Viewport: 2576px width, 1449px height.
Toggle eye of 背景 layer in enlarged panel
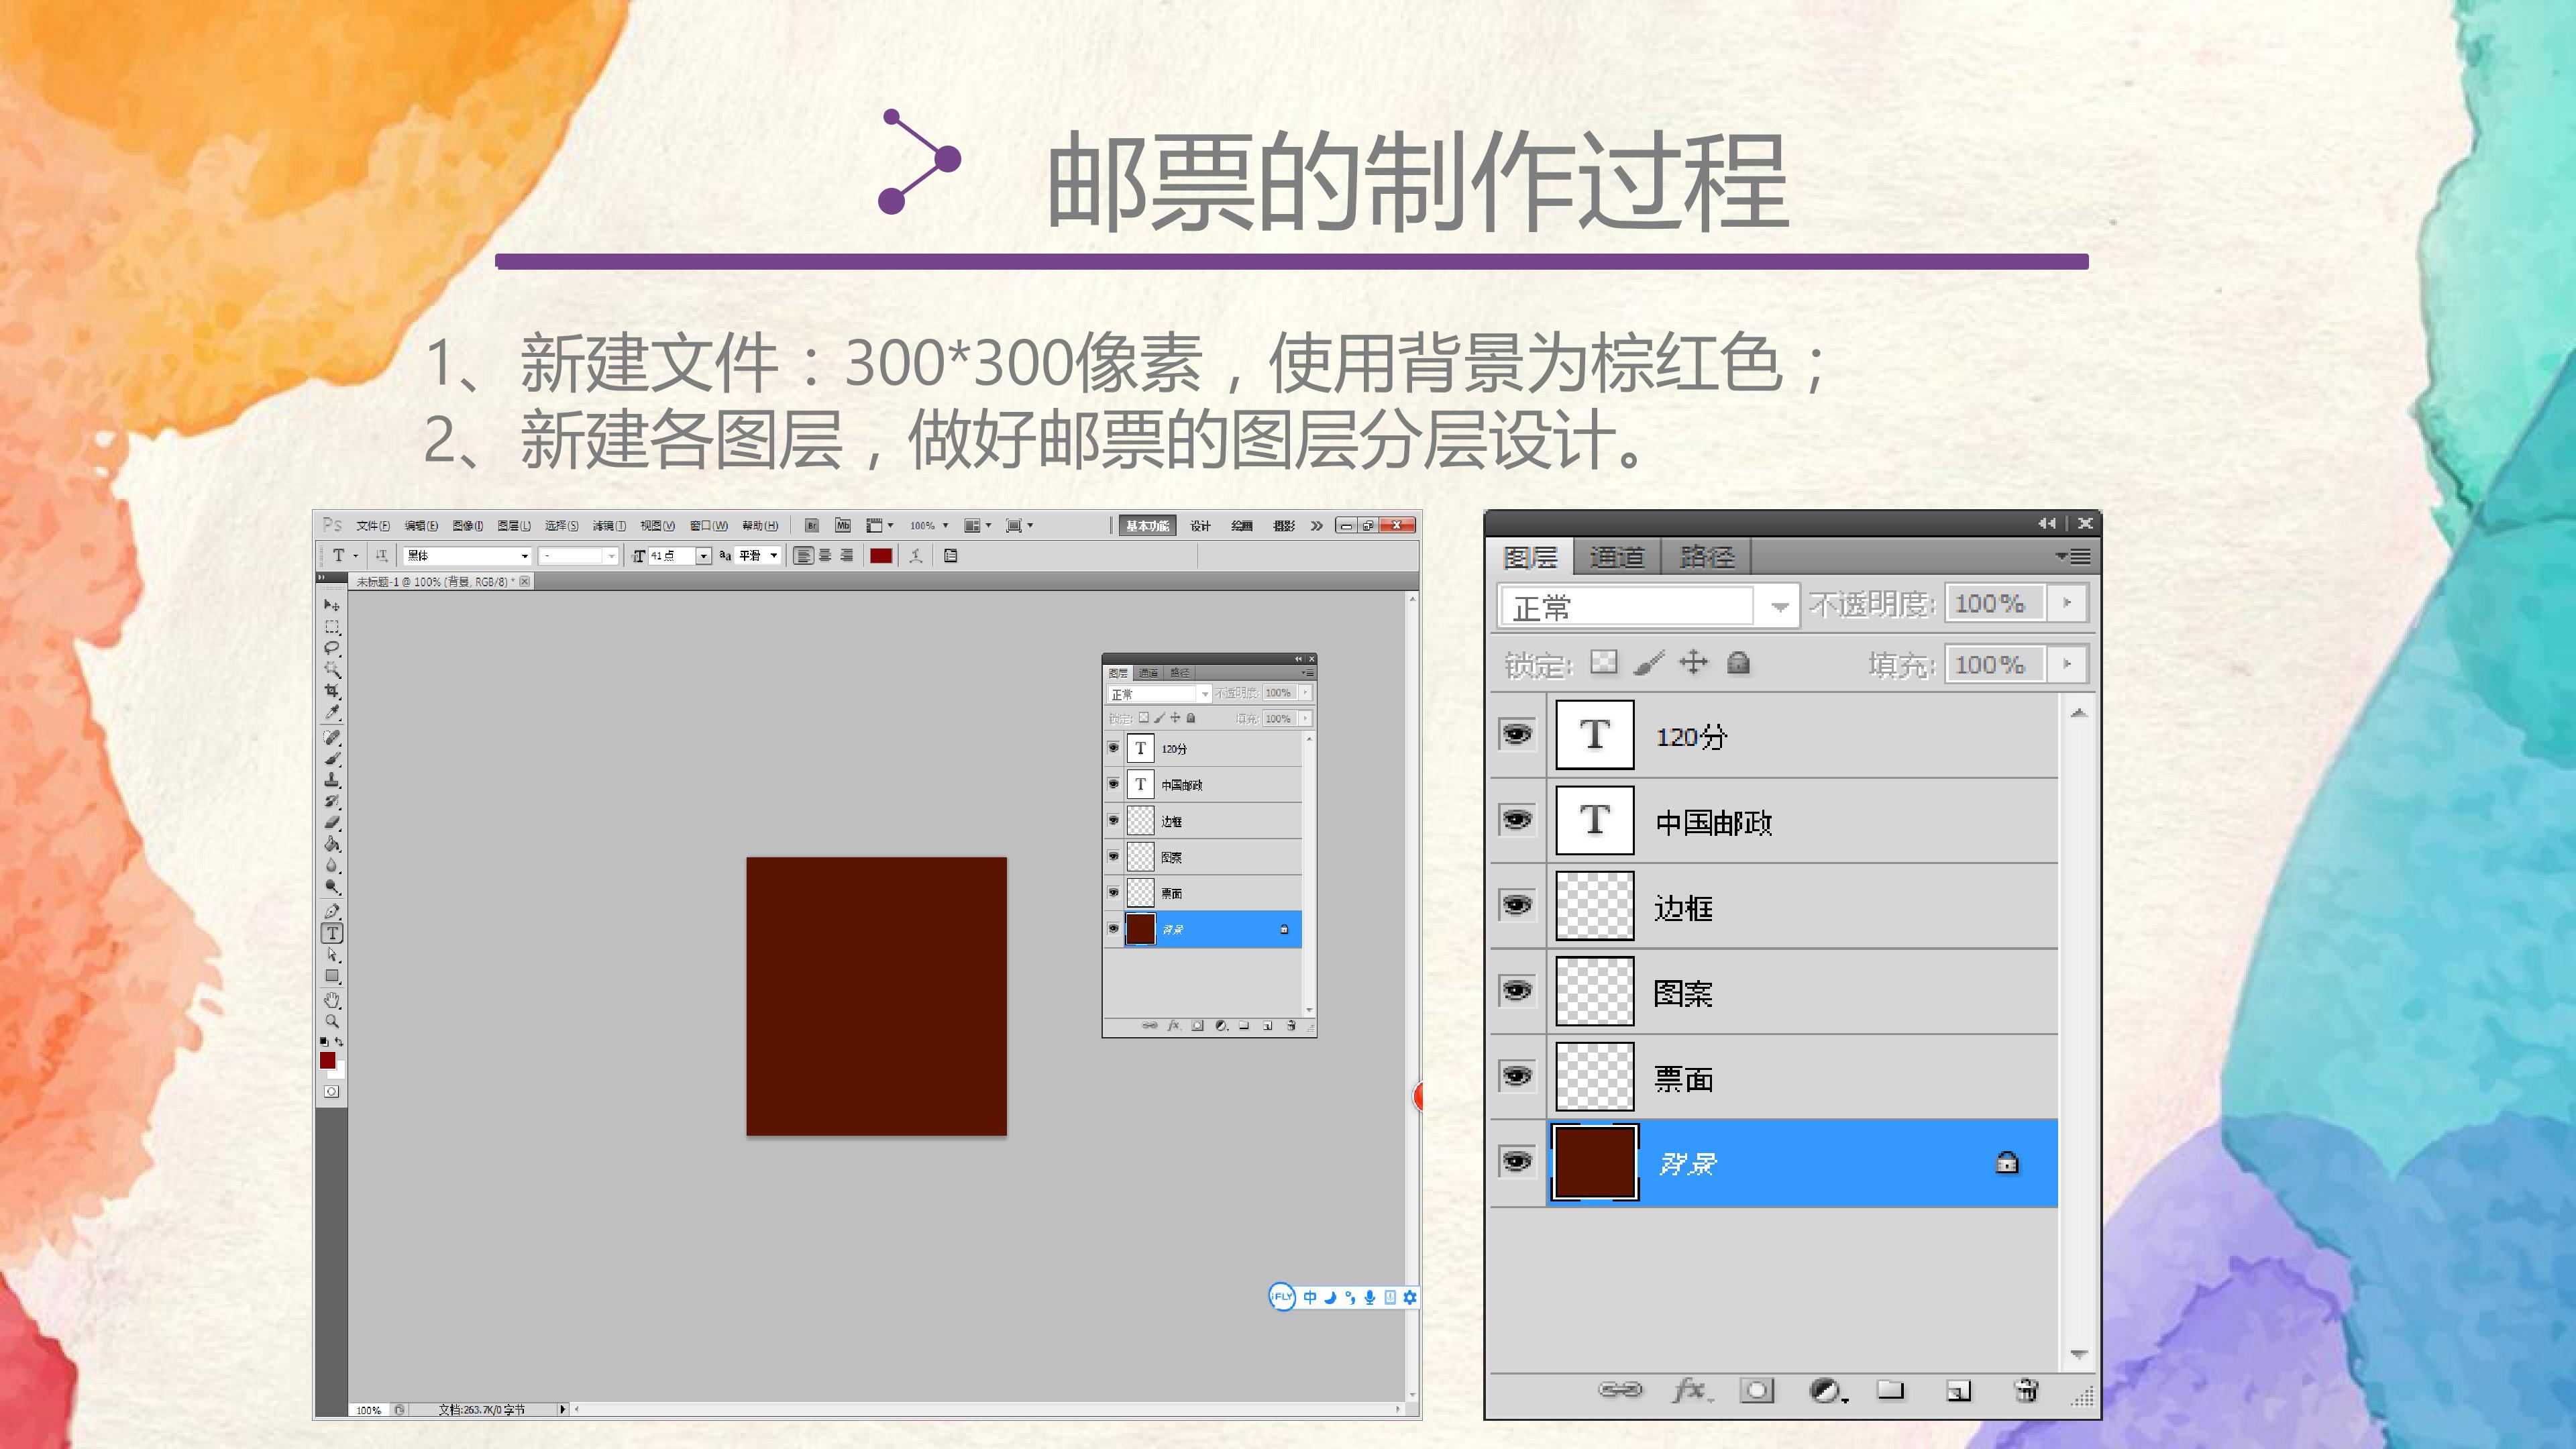point(1518,1162)
